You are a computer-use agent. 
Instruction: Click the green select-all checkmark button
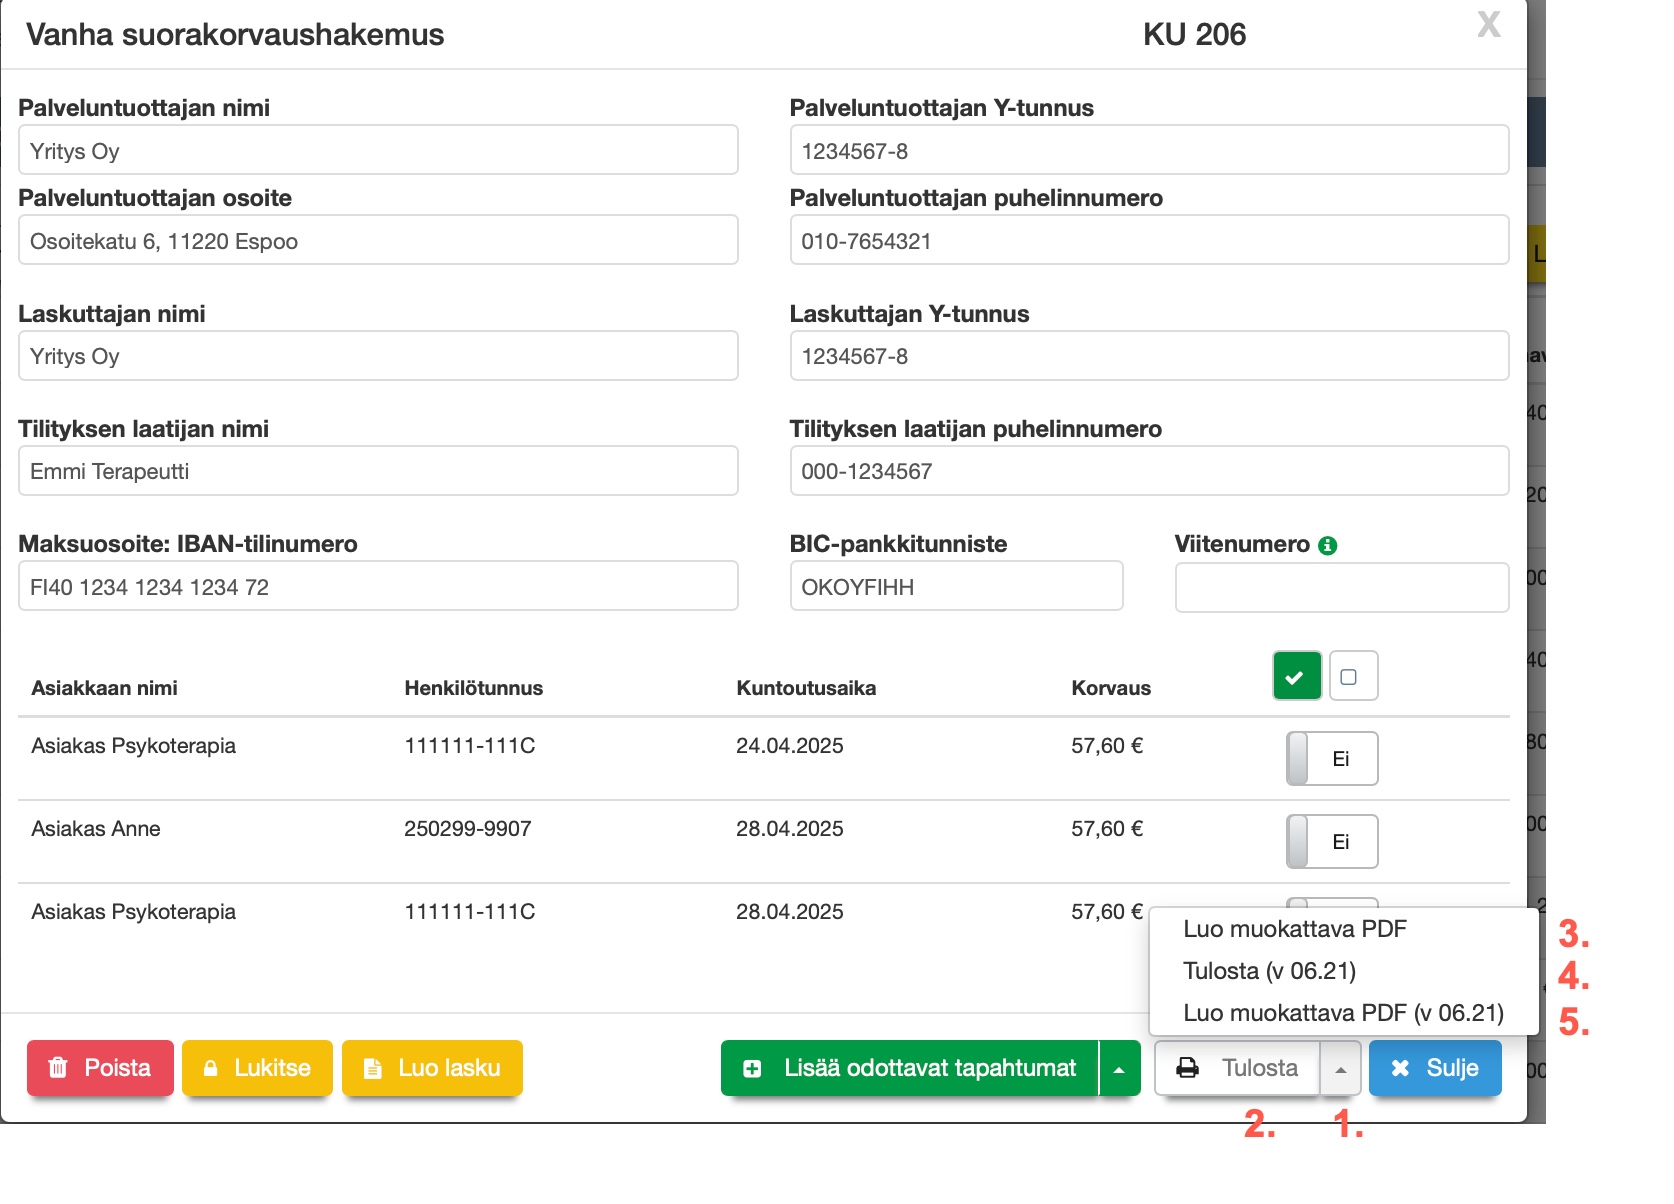coord(1296,676)
